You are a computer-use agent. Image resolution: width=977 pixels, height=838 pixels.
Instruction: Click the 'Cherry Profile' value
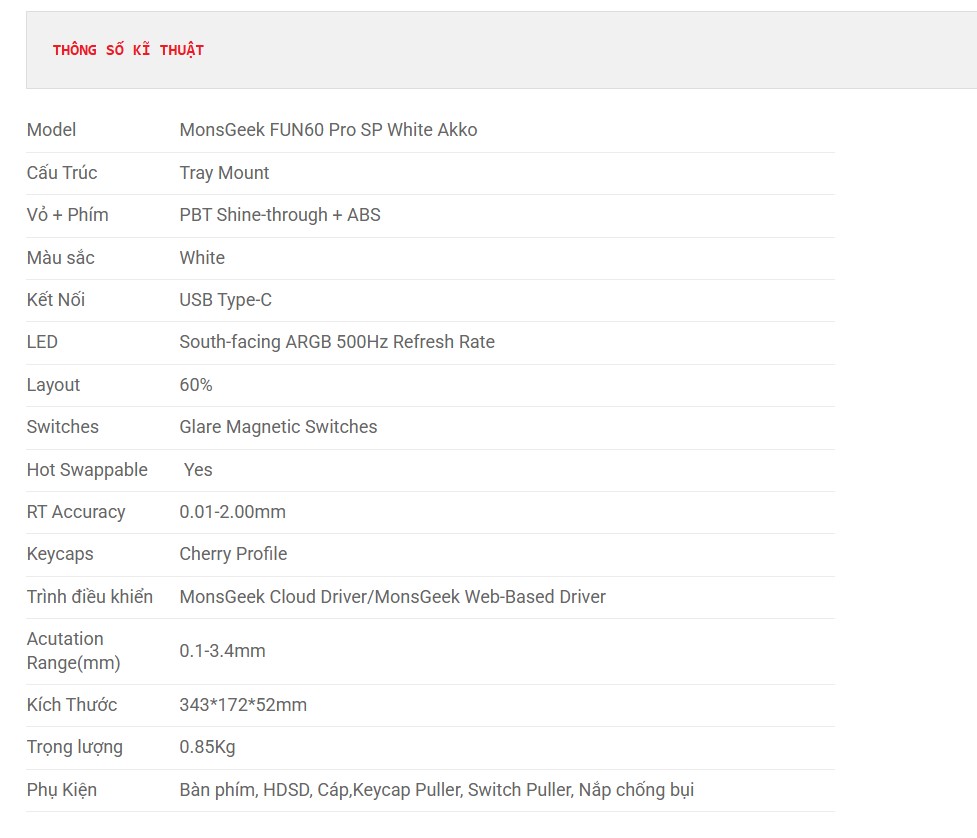[233, 554]
